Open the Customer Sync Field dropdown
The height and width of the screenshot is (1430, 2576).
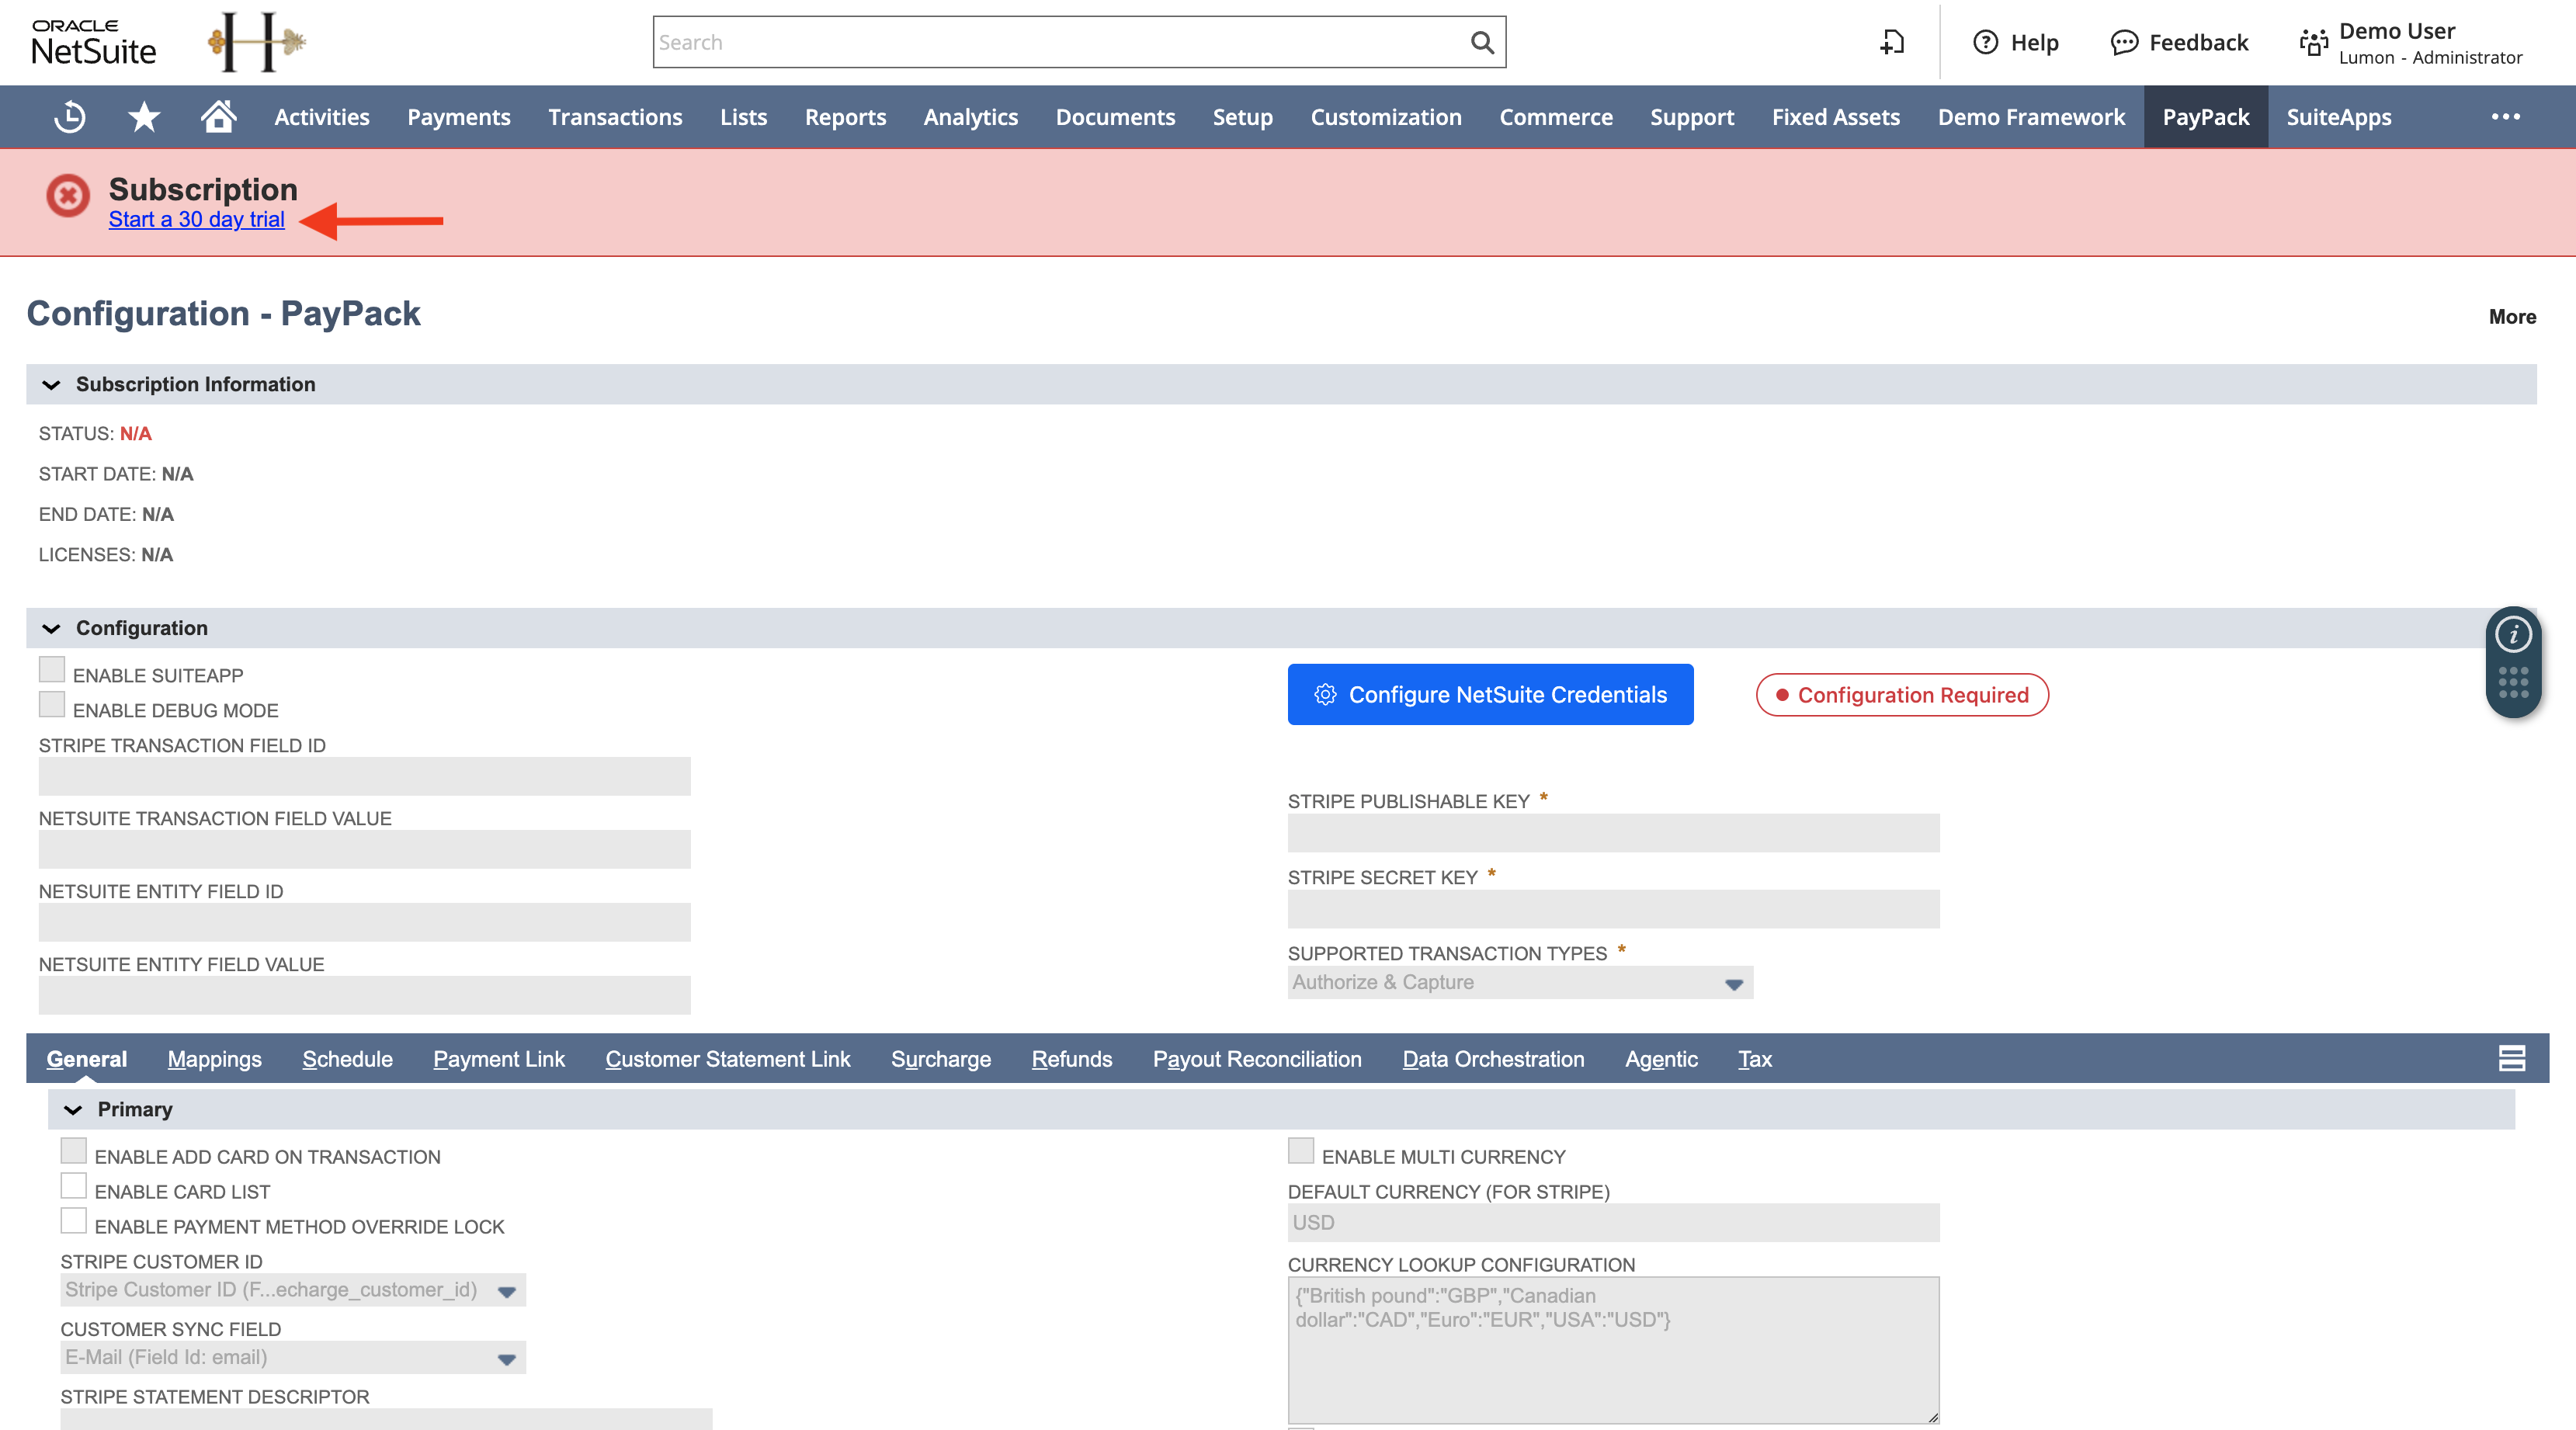pos(293,1357)
